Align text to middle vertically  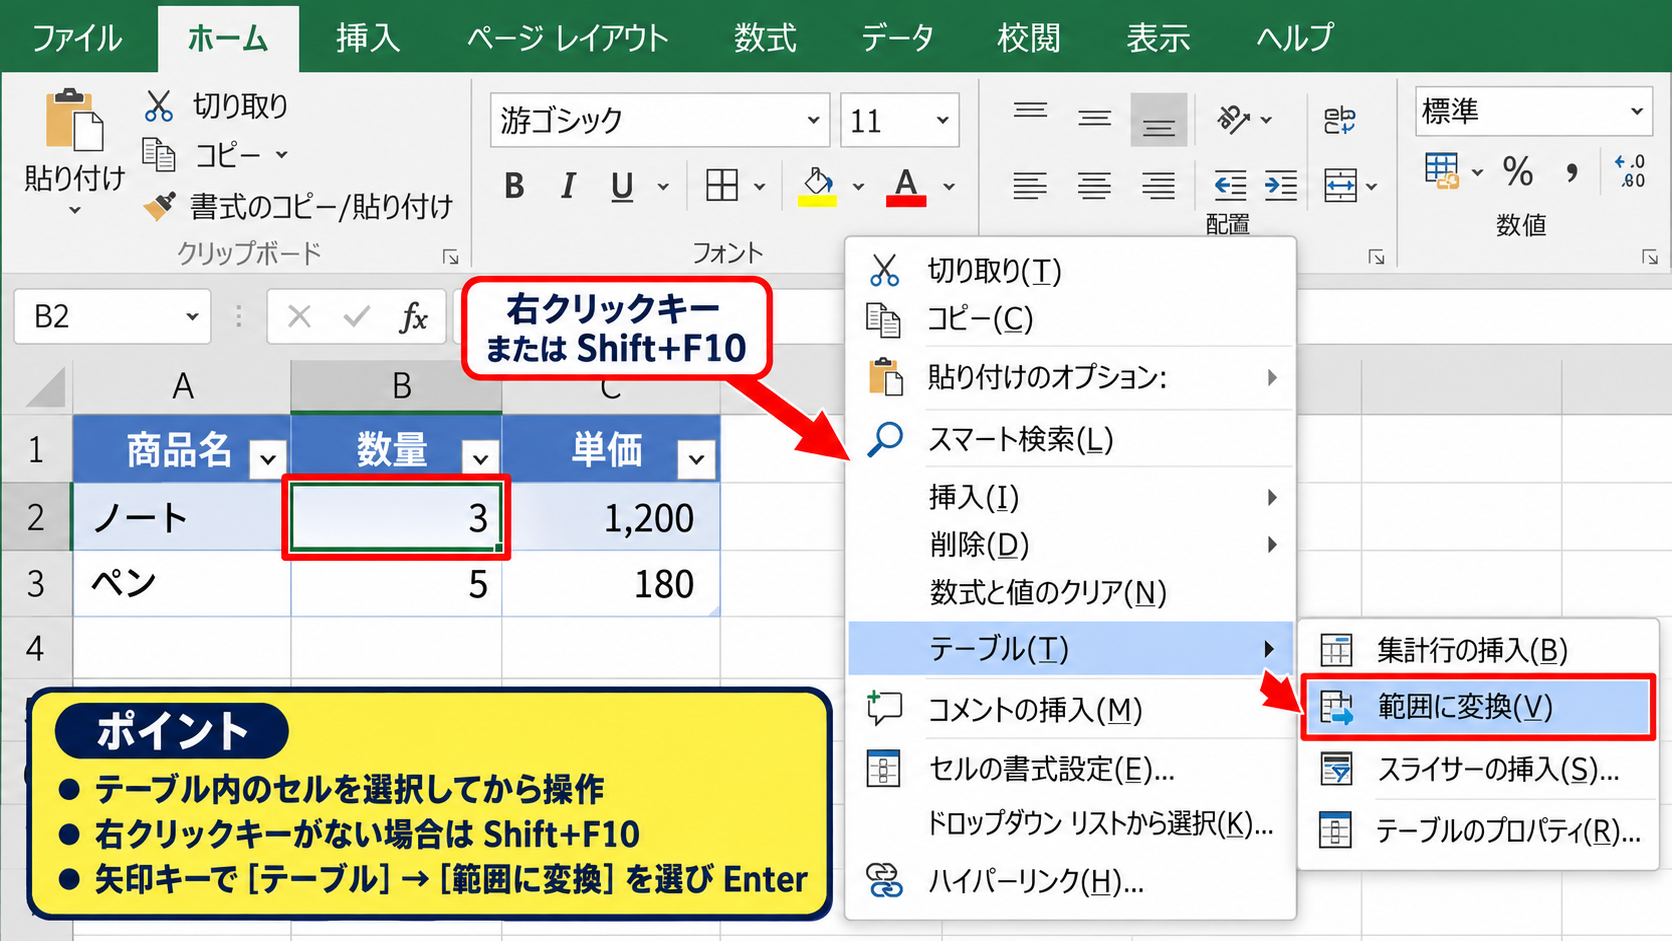point(1094,119)
